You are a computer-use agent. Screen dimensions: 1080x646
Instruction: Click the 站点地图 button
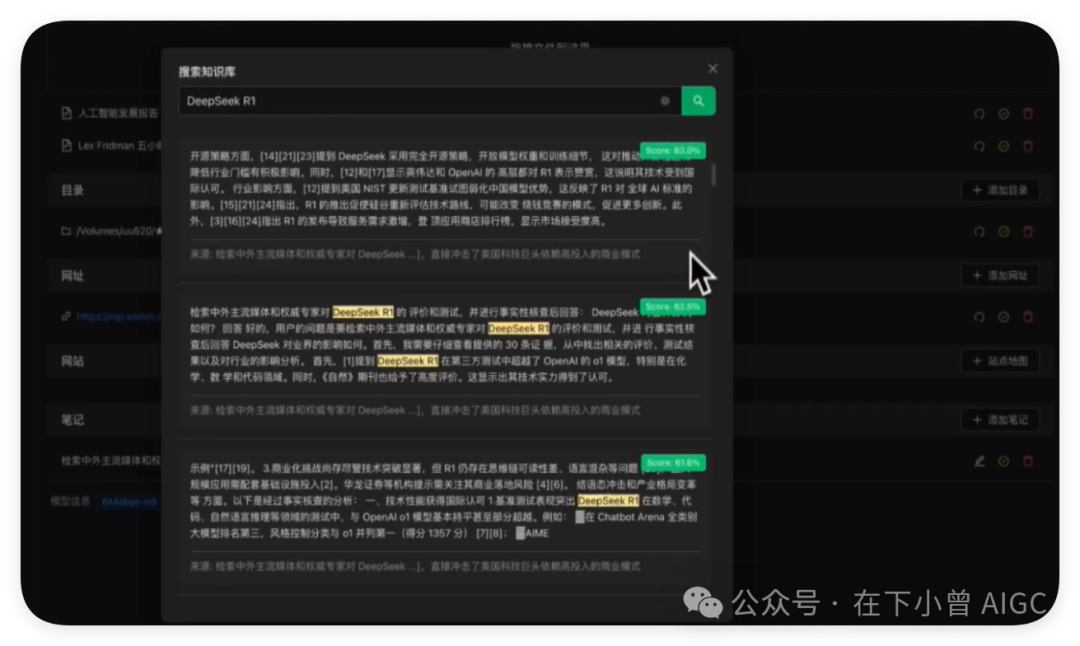[999, 361]
